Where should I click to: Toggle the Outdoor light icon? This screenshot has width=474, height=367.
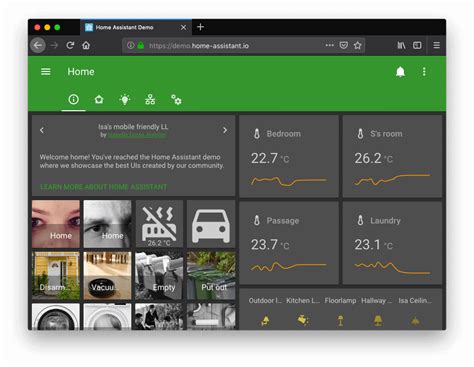coord(265,321)
